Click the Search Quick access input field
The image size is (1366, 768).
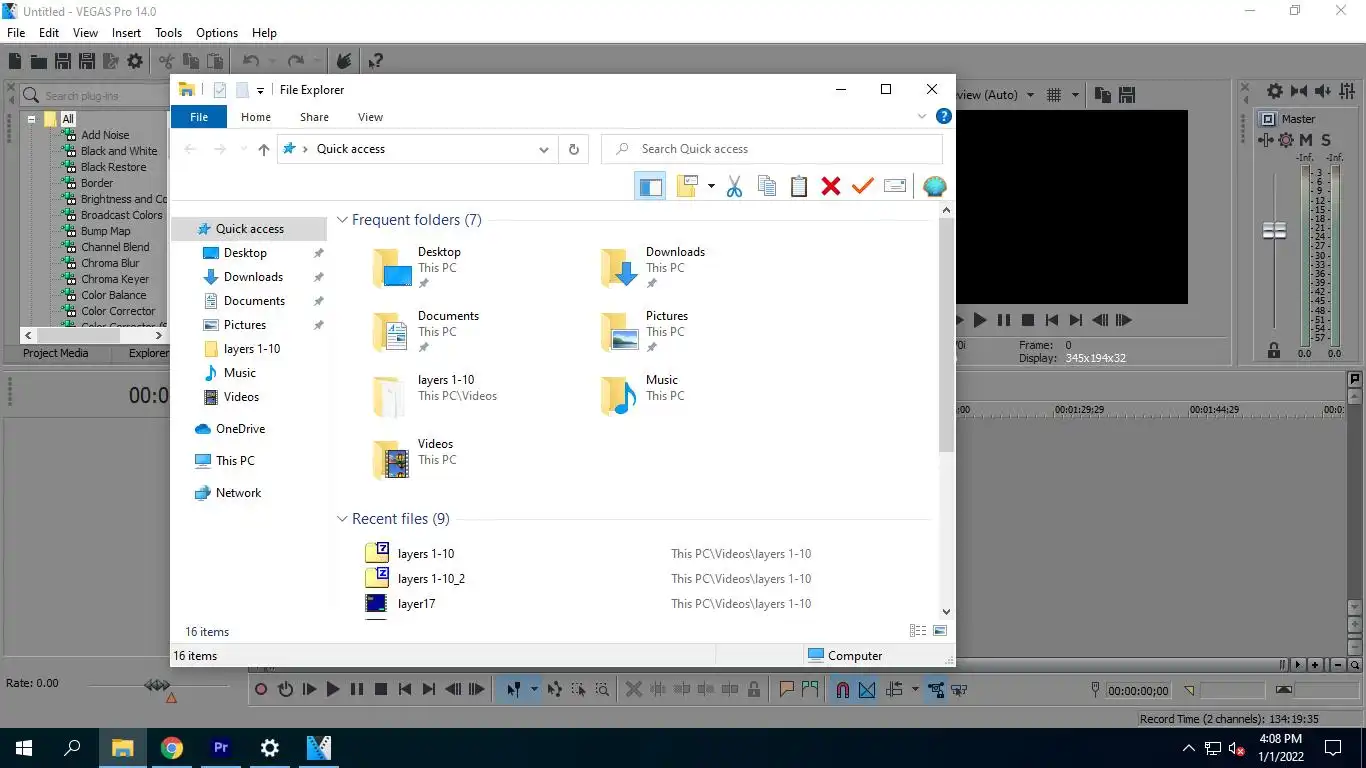tap(772, 149)
